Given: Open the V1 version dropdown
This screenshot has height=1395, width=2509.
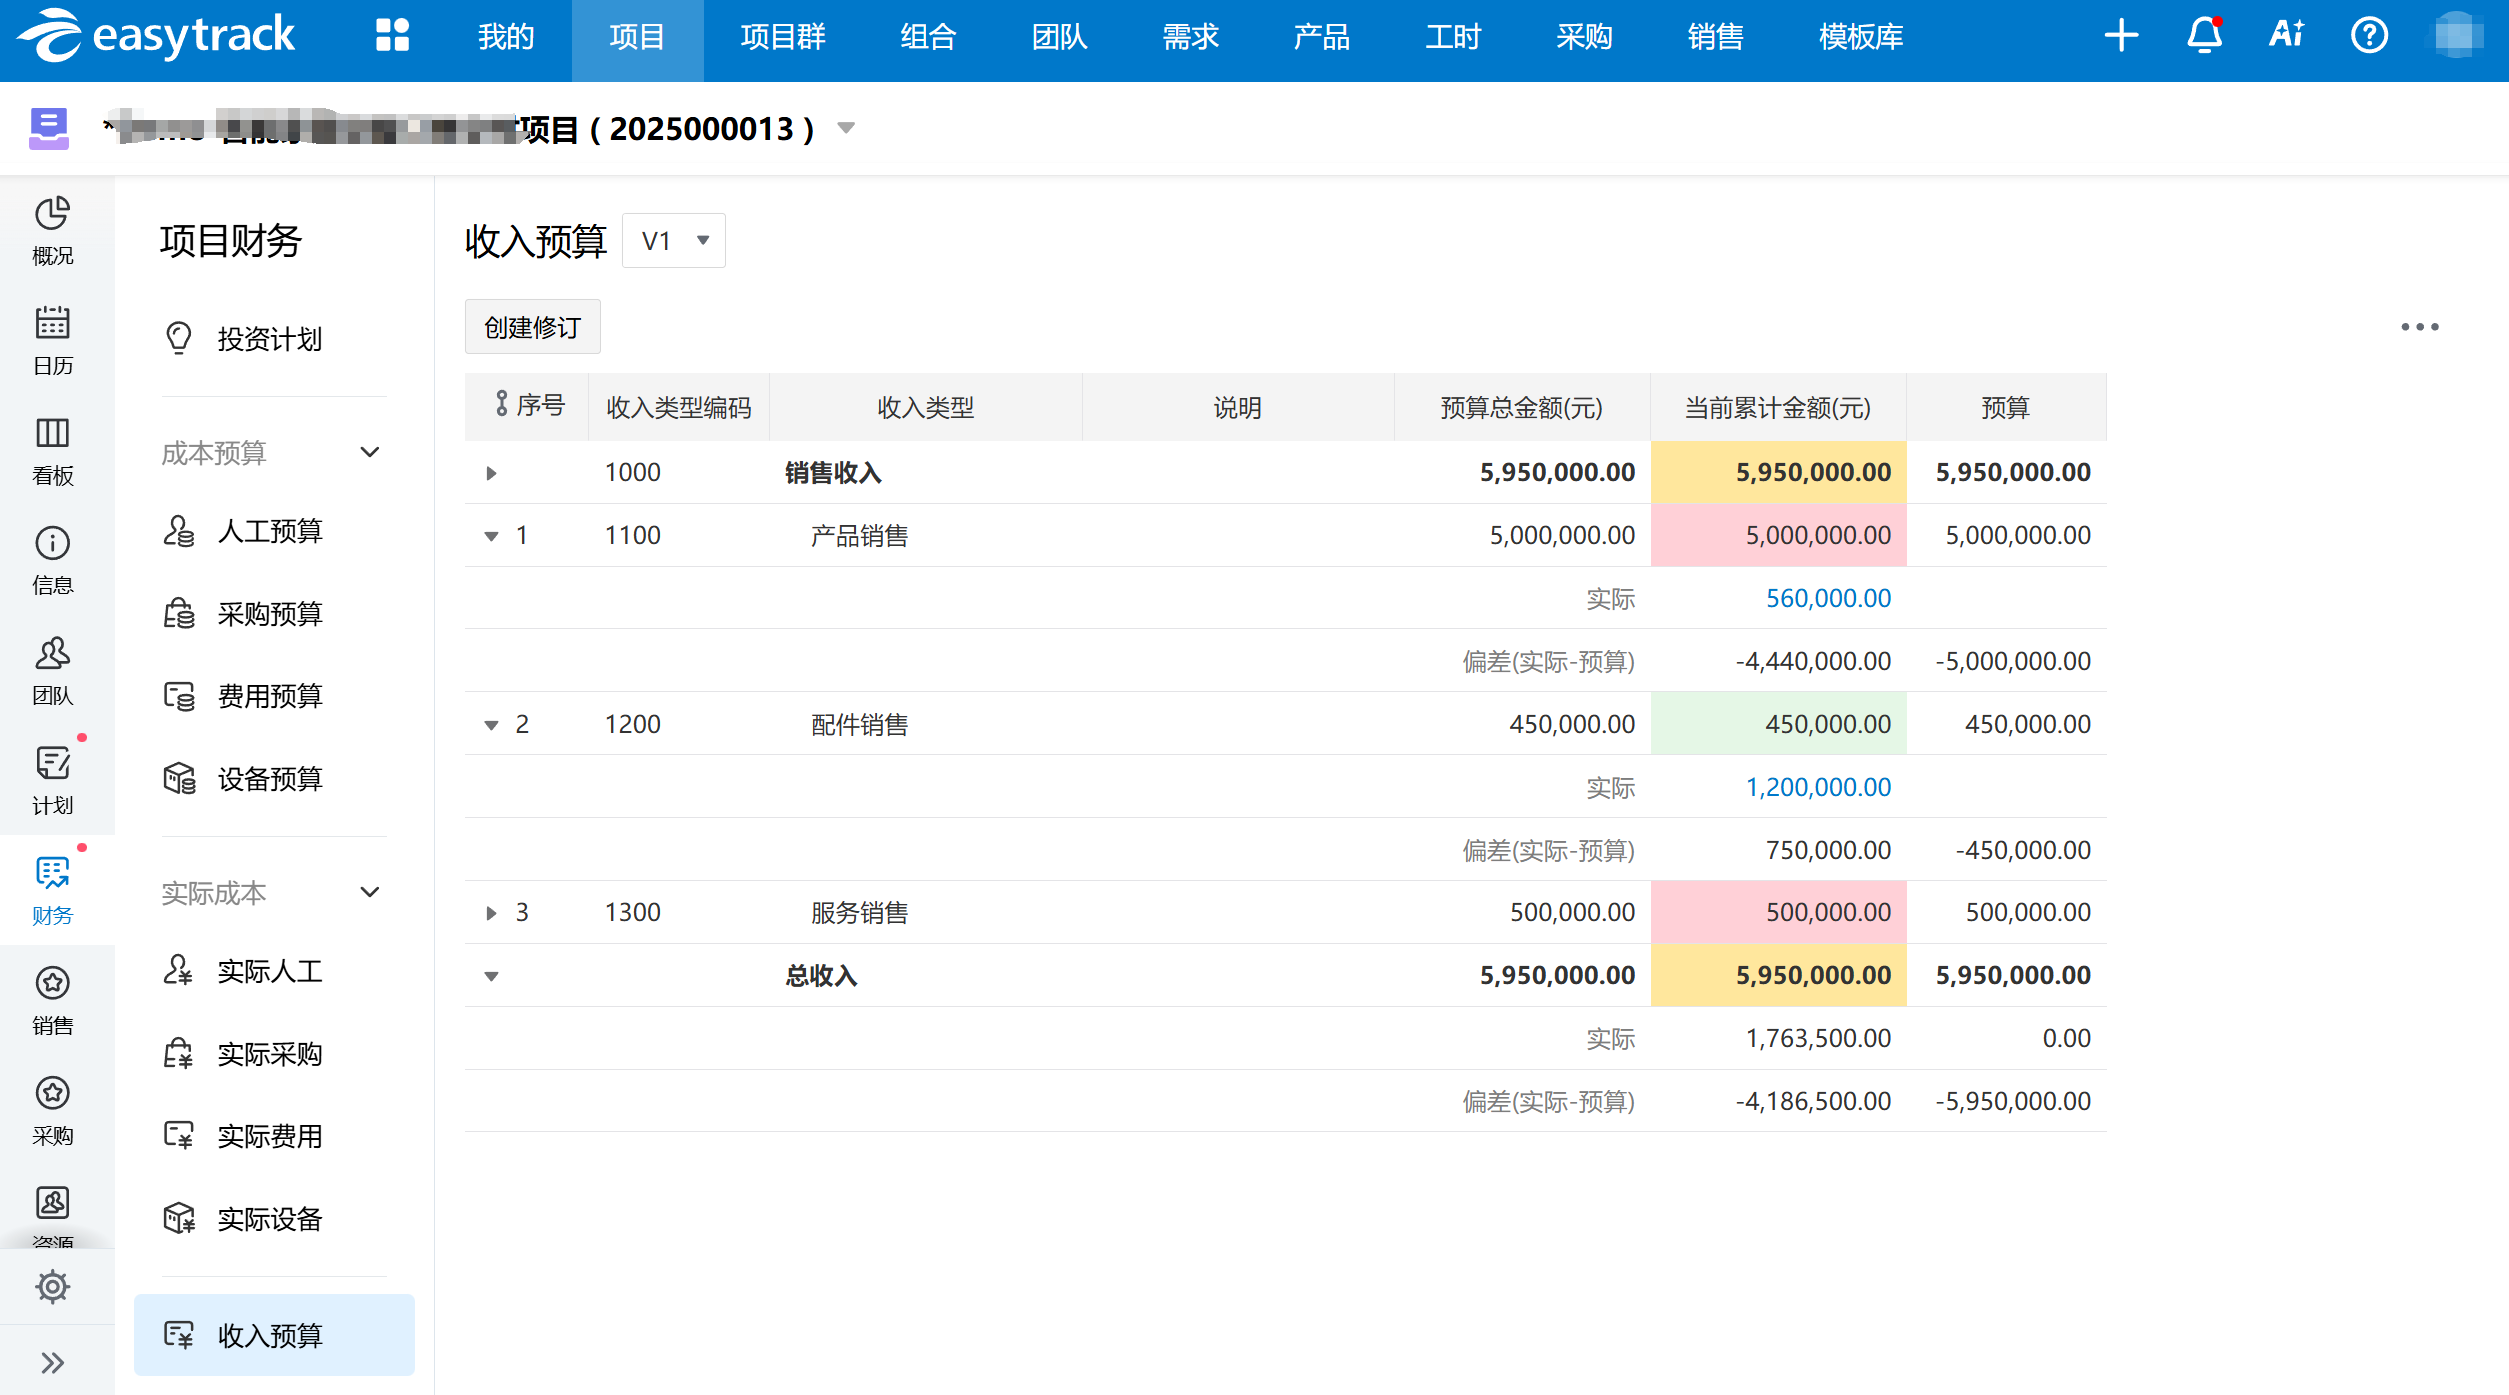Looking at the screenshot, I should tap(674, 241).
